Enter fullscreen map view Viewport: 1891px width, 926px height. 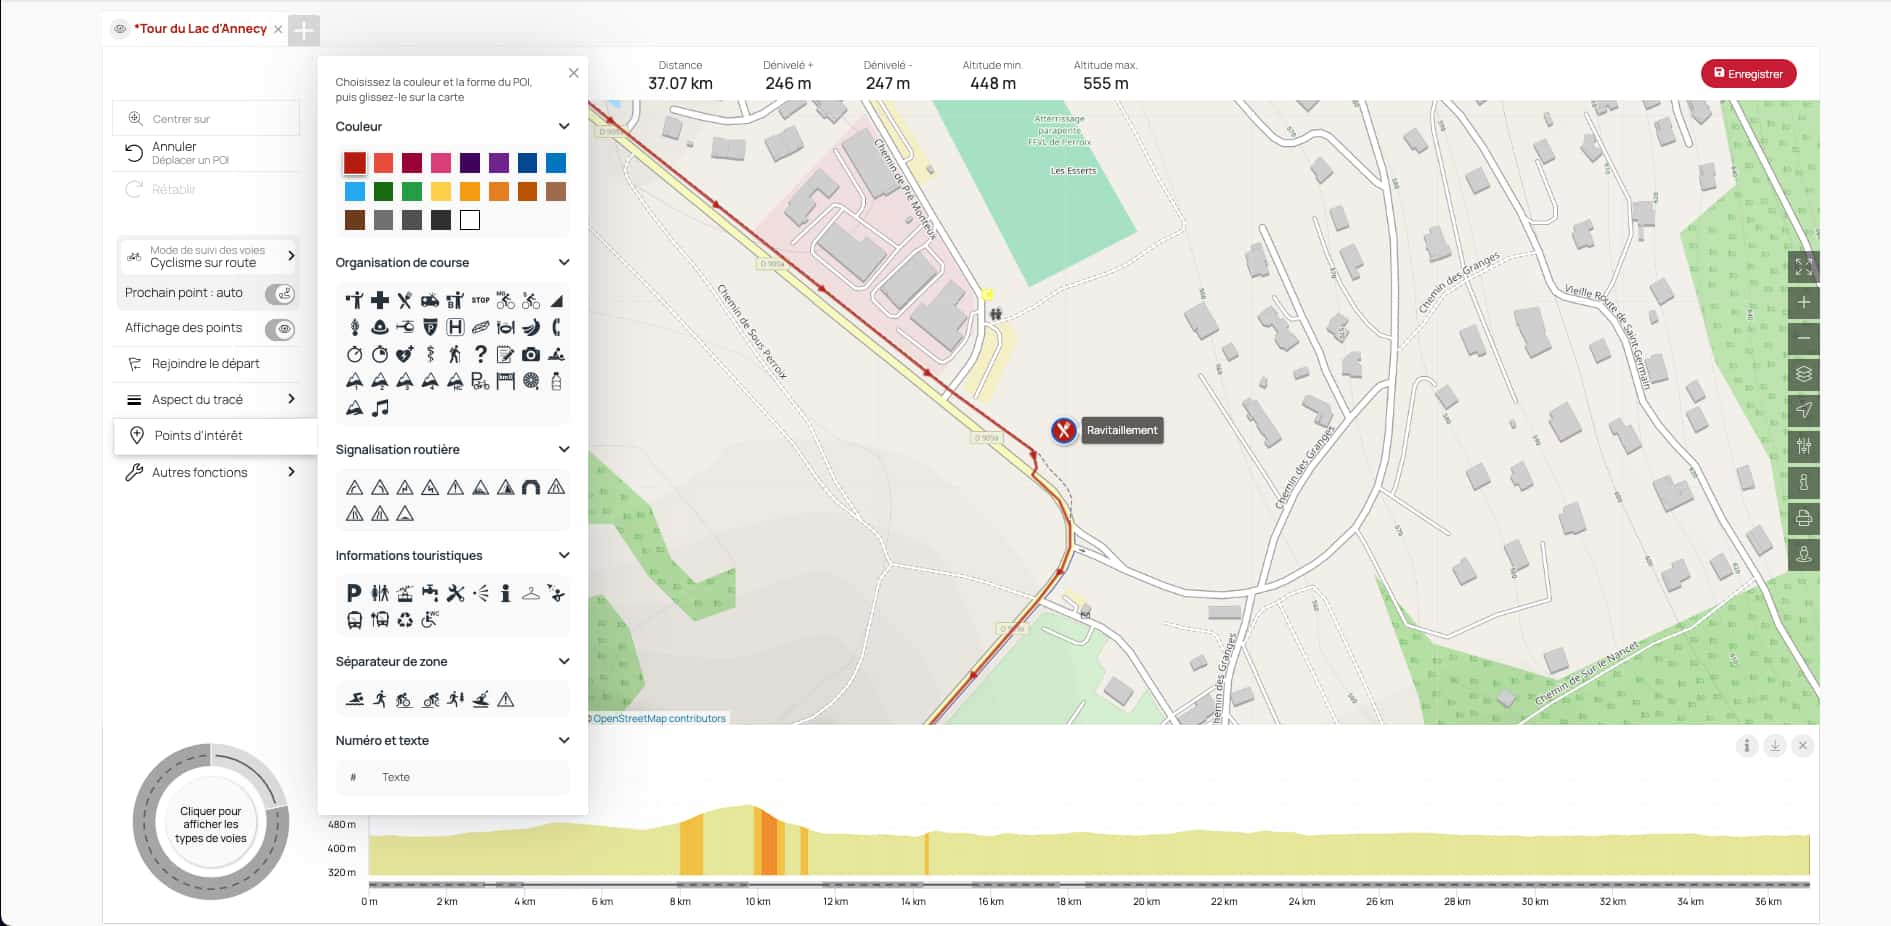[x=1804, y=267]
